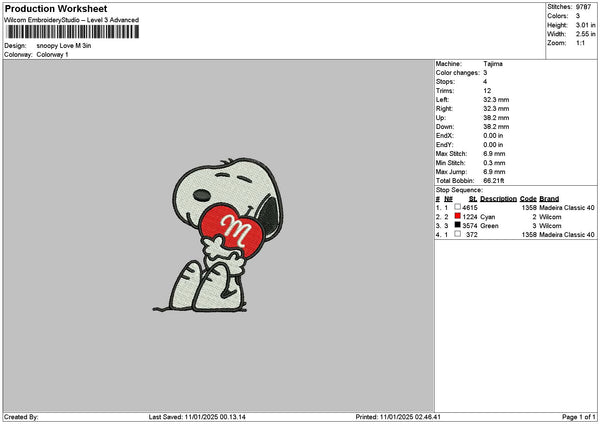Select the Total Bobbin value 66.21ft
Screen dimensions: 600x424
coord(494,181)
